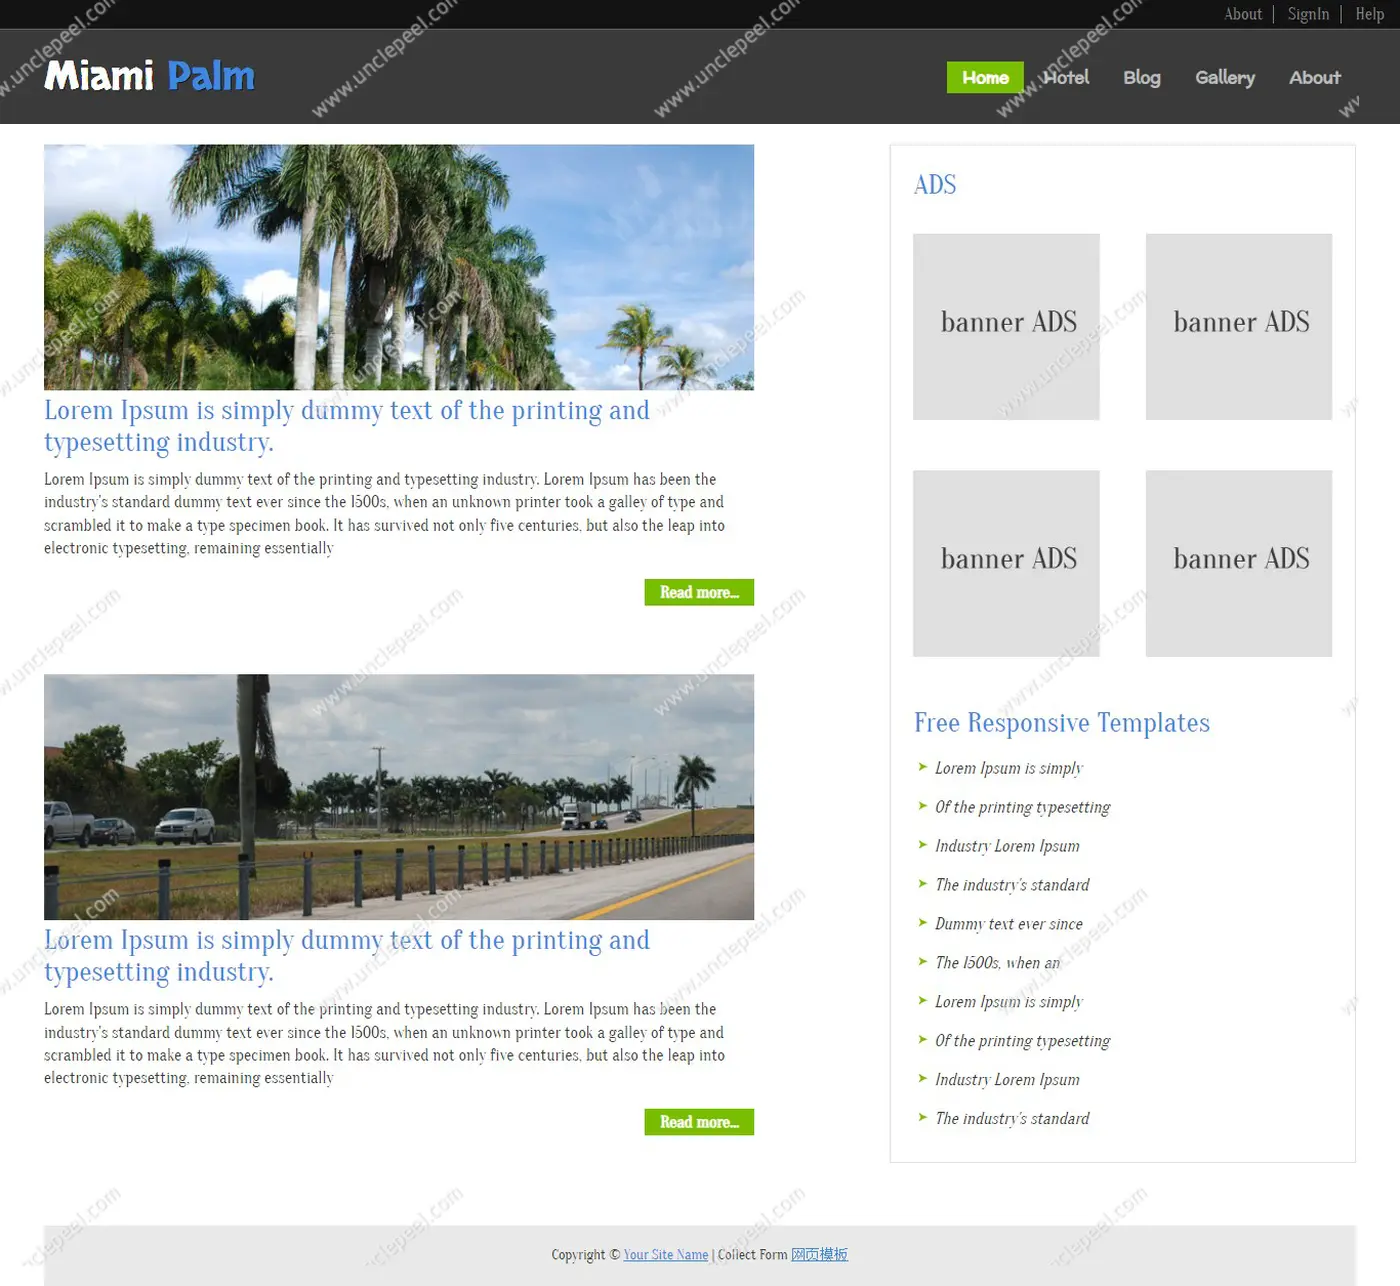Viewport: 1400px width, 1286px height.
Task: Open the second article headline under highway photo
Action: (x=347, y=956)
